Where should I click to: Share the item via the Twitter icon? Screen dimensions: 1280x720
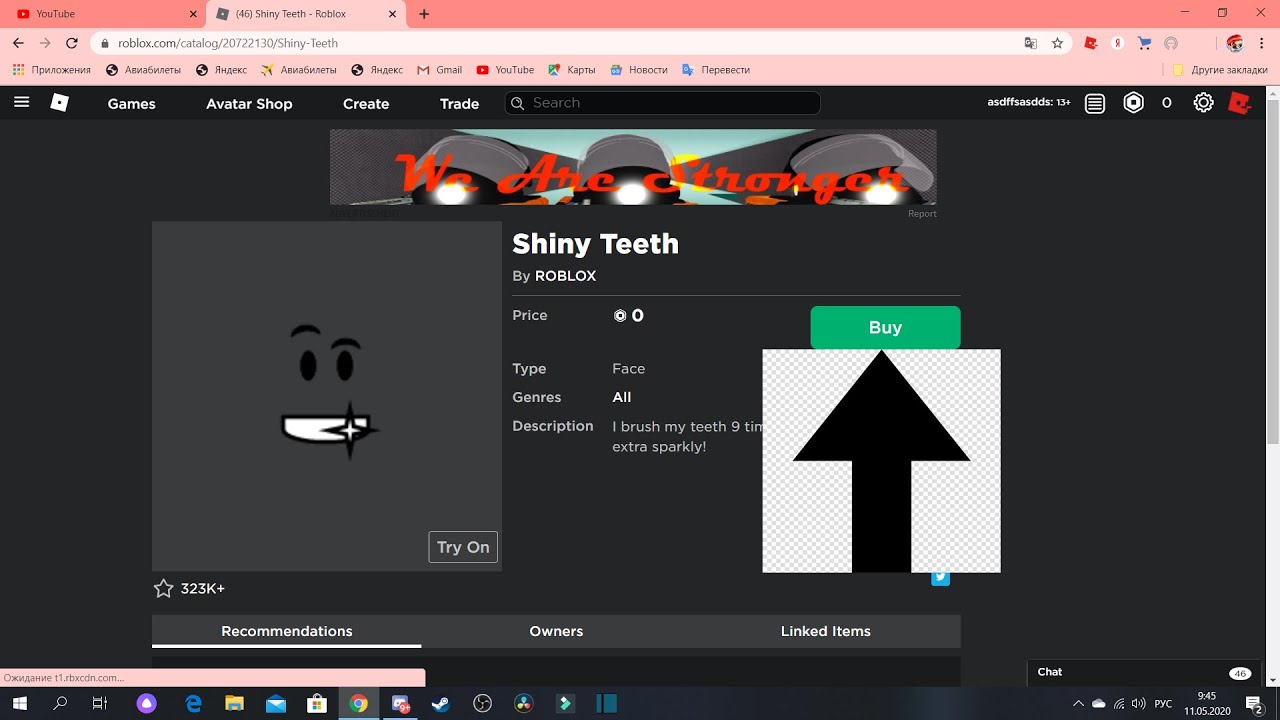click(x=940, y=578)
